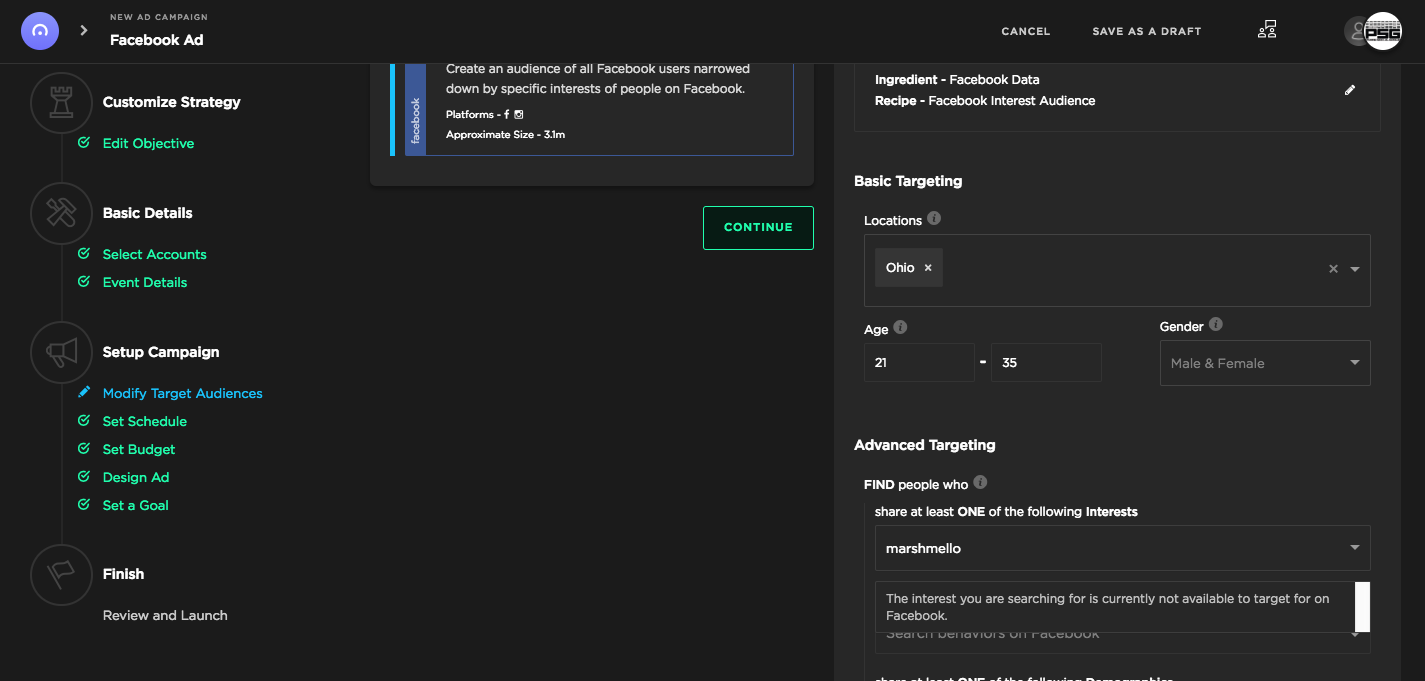Go to the Design Ad step
Screen dimensions: 1425x681
click(x=136, y=477)
